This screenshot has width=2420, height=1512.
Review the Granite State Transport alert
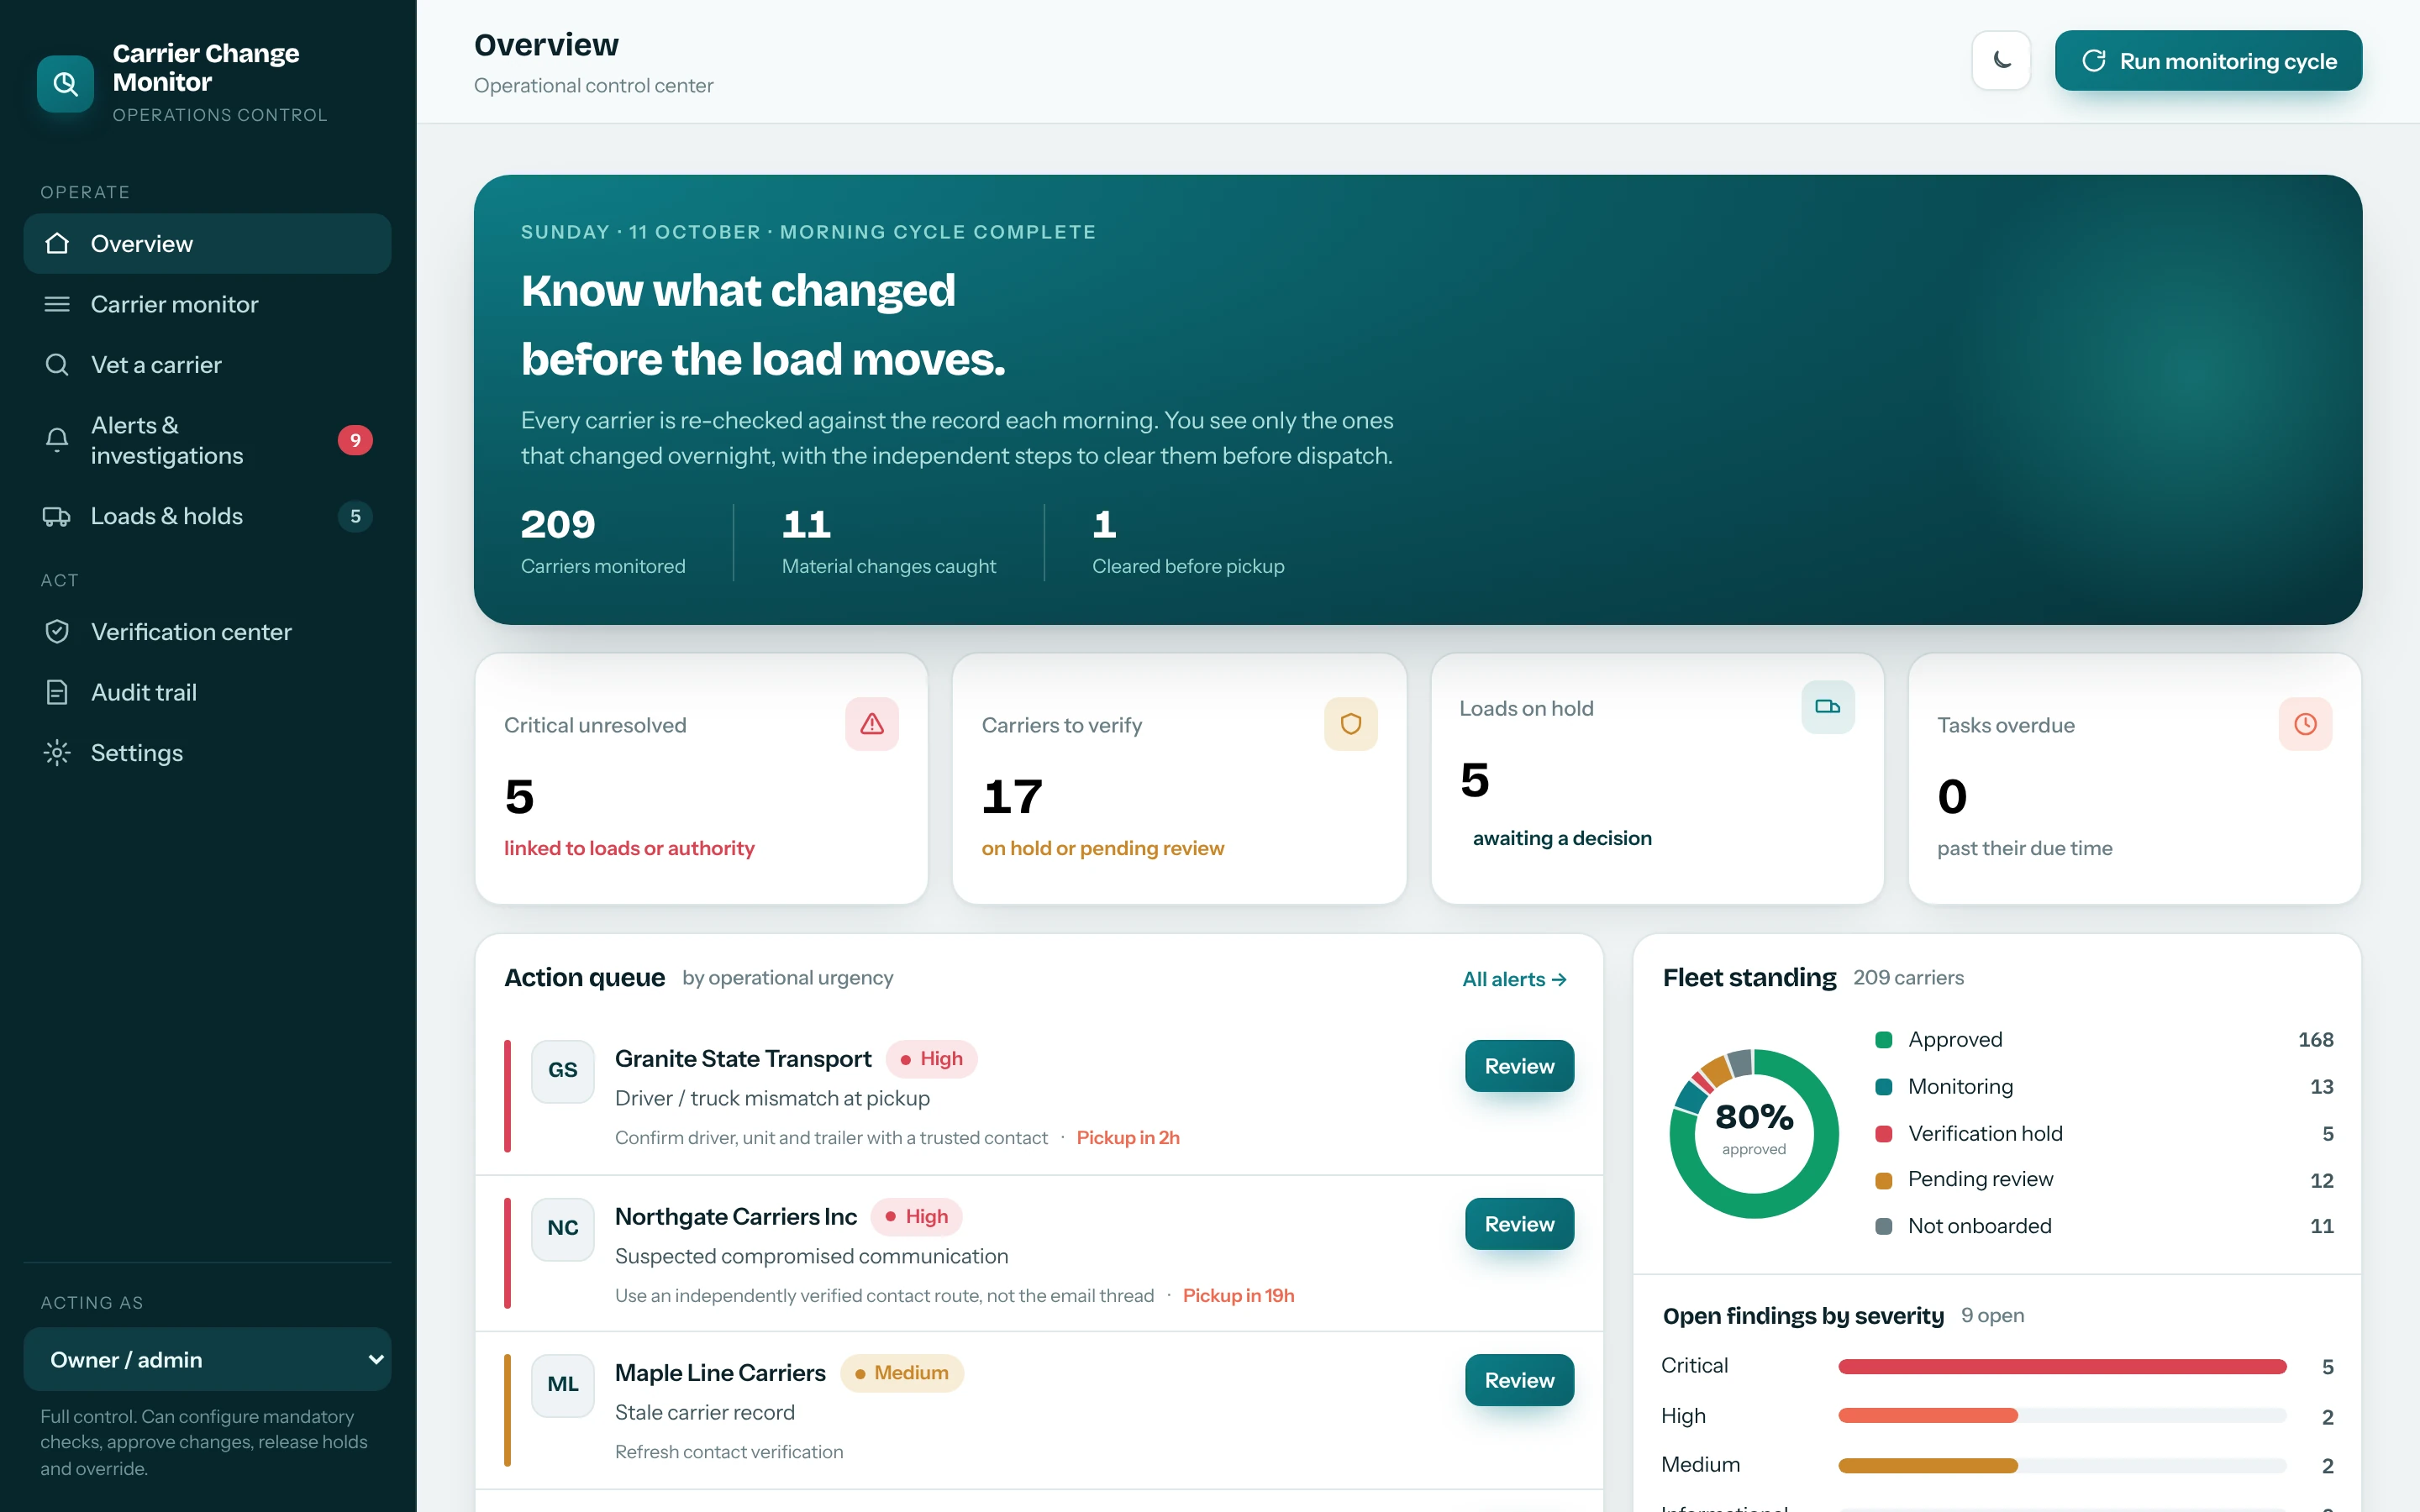click(x=1519, y=1066)
